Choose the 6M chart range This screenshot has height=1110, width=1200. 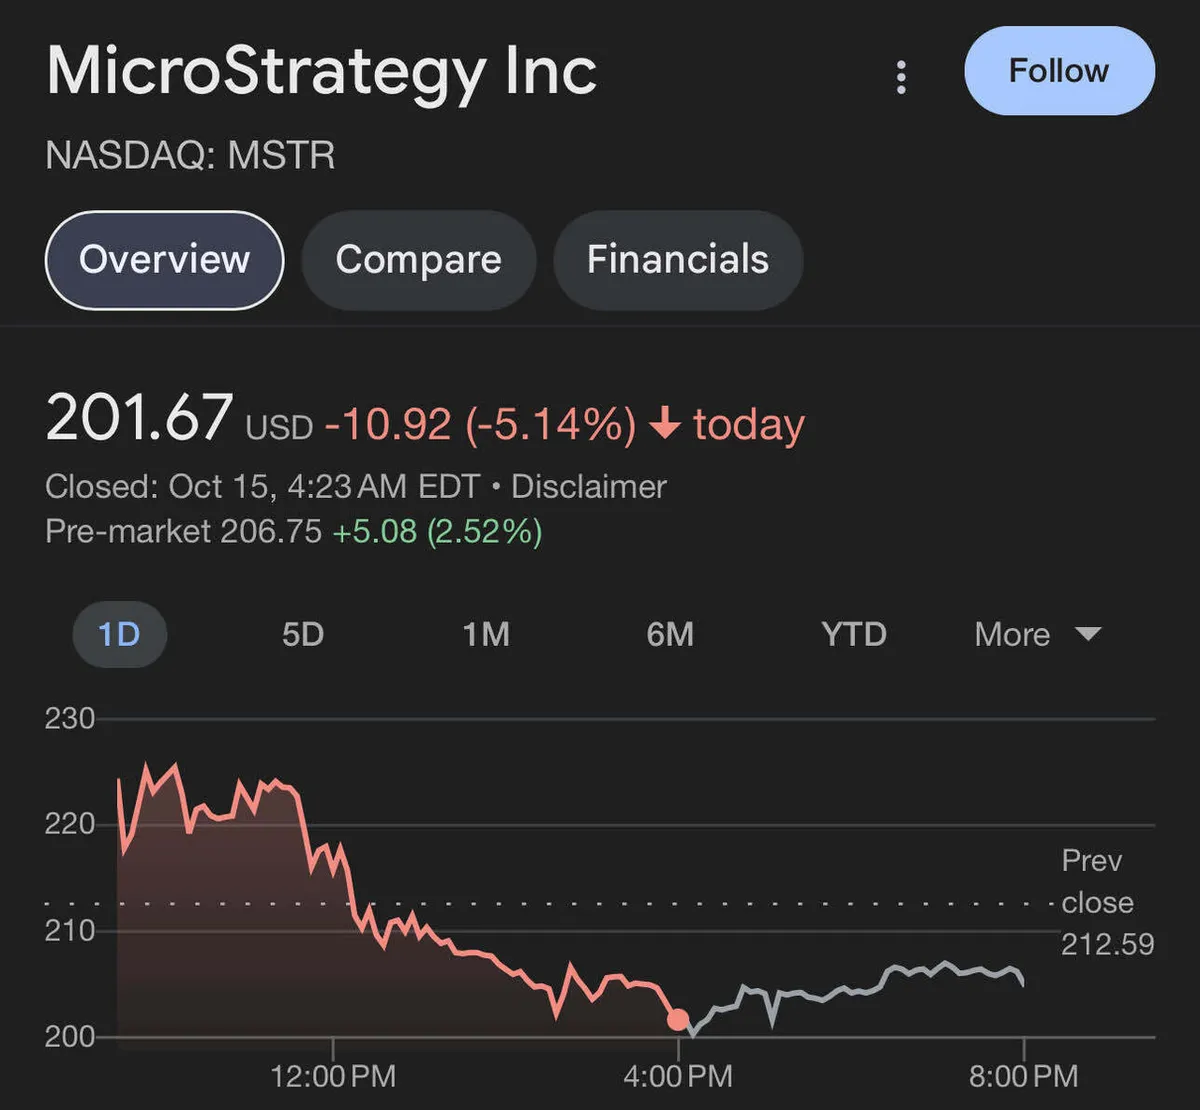click(669, 635)
